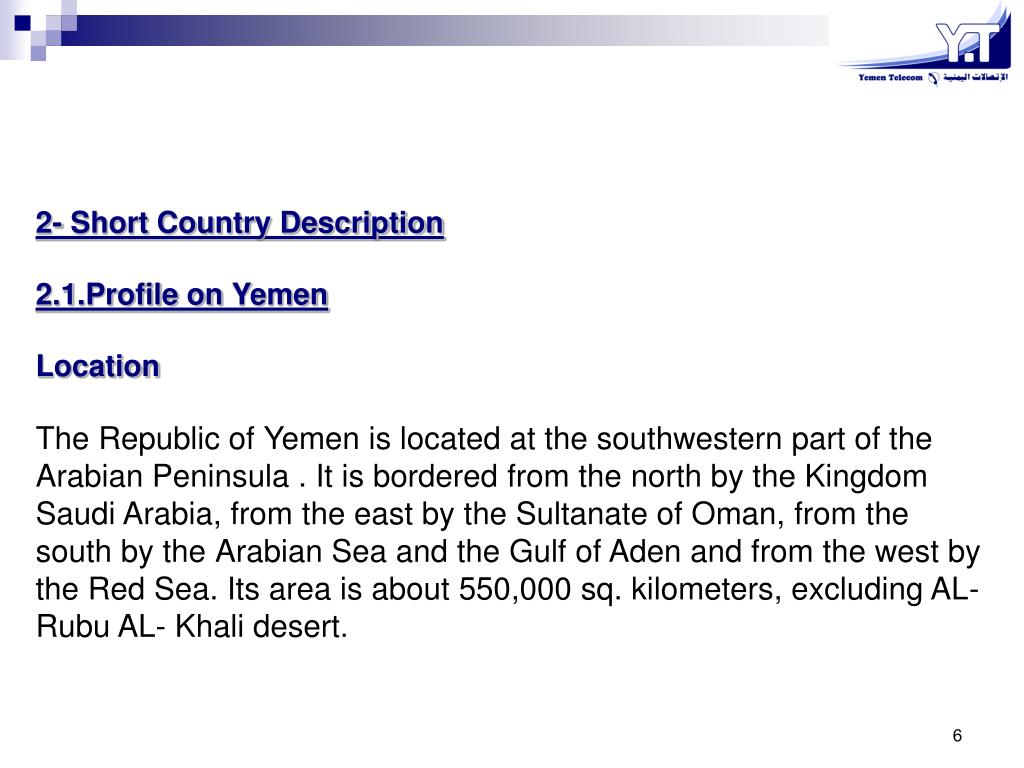This screenshot has height=768, width=1024.
Task: Click the light purple square decoration
Action: click(38, 53)
